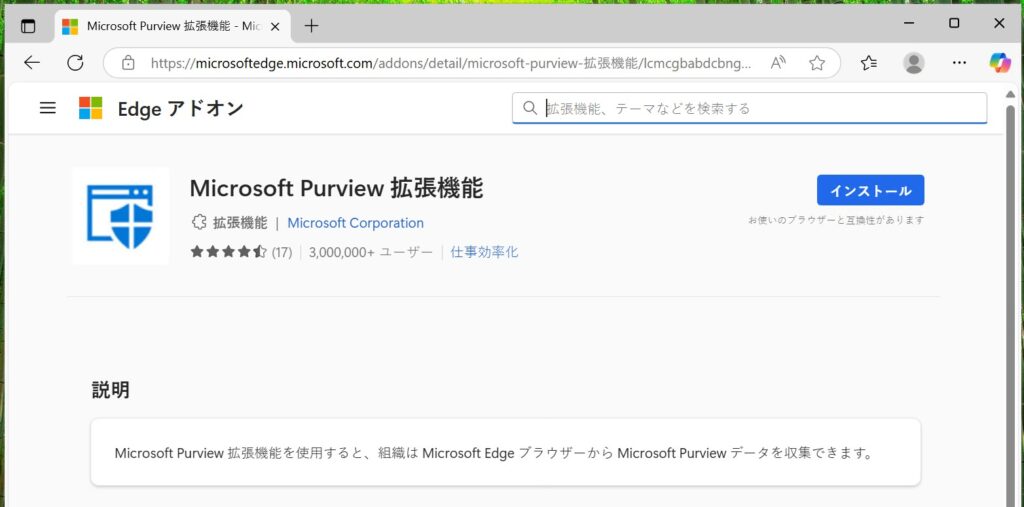The height and width of the screenshot is (507, 1024).
Task: Open the Edge Add-ons hamburger menu
Action: 48,108
